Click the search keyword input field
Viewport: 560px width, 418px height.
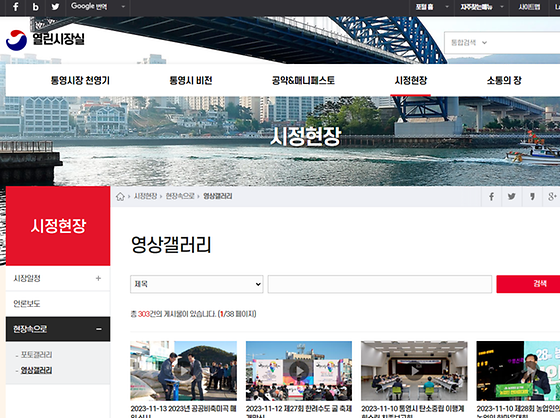point(380,284)
